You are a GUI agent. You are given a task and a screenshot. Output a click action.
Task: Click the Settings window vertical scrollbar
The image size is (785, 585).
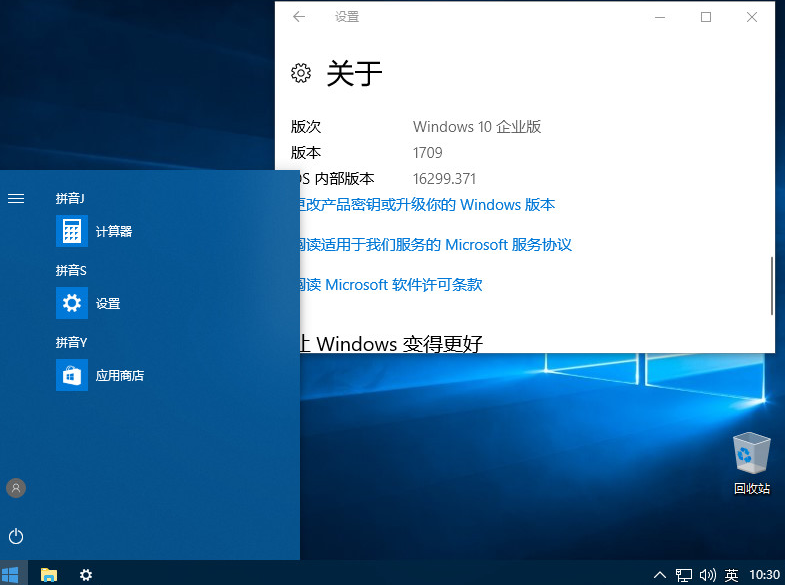tap(771, 286)
